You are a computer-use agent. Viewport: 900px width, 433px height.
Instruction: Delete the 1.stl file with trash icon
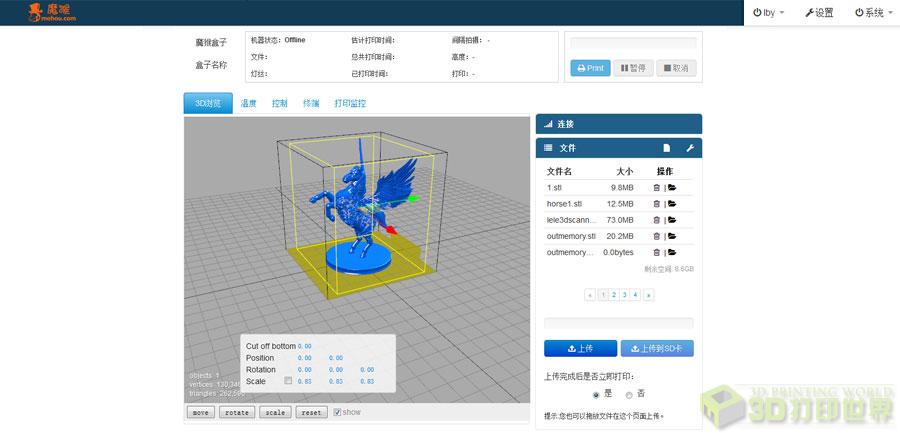657,187
